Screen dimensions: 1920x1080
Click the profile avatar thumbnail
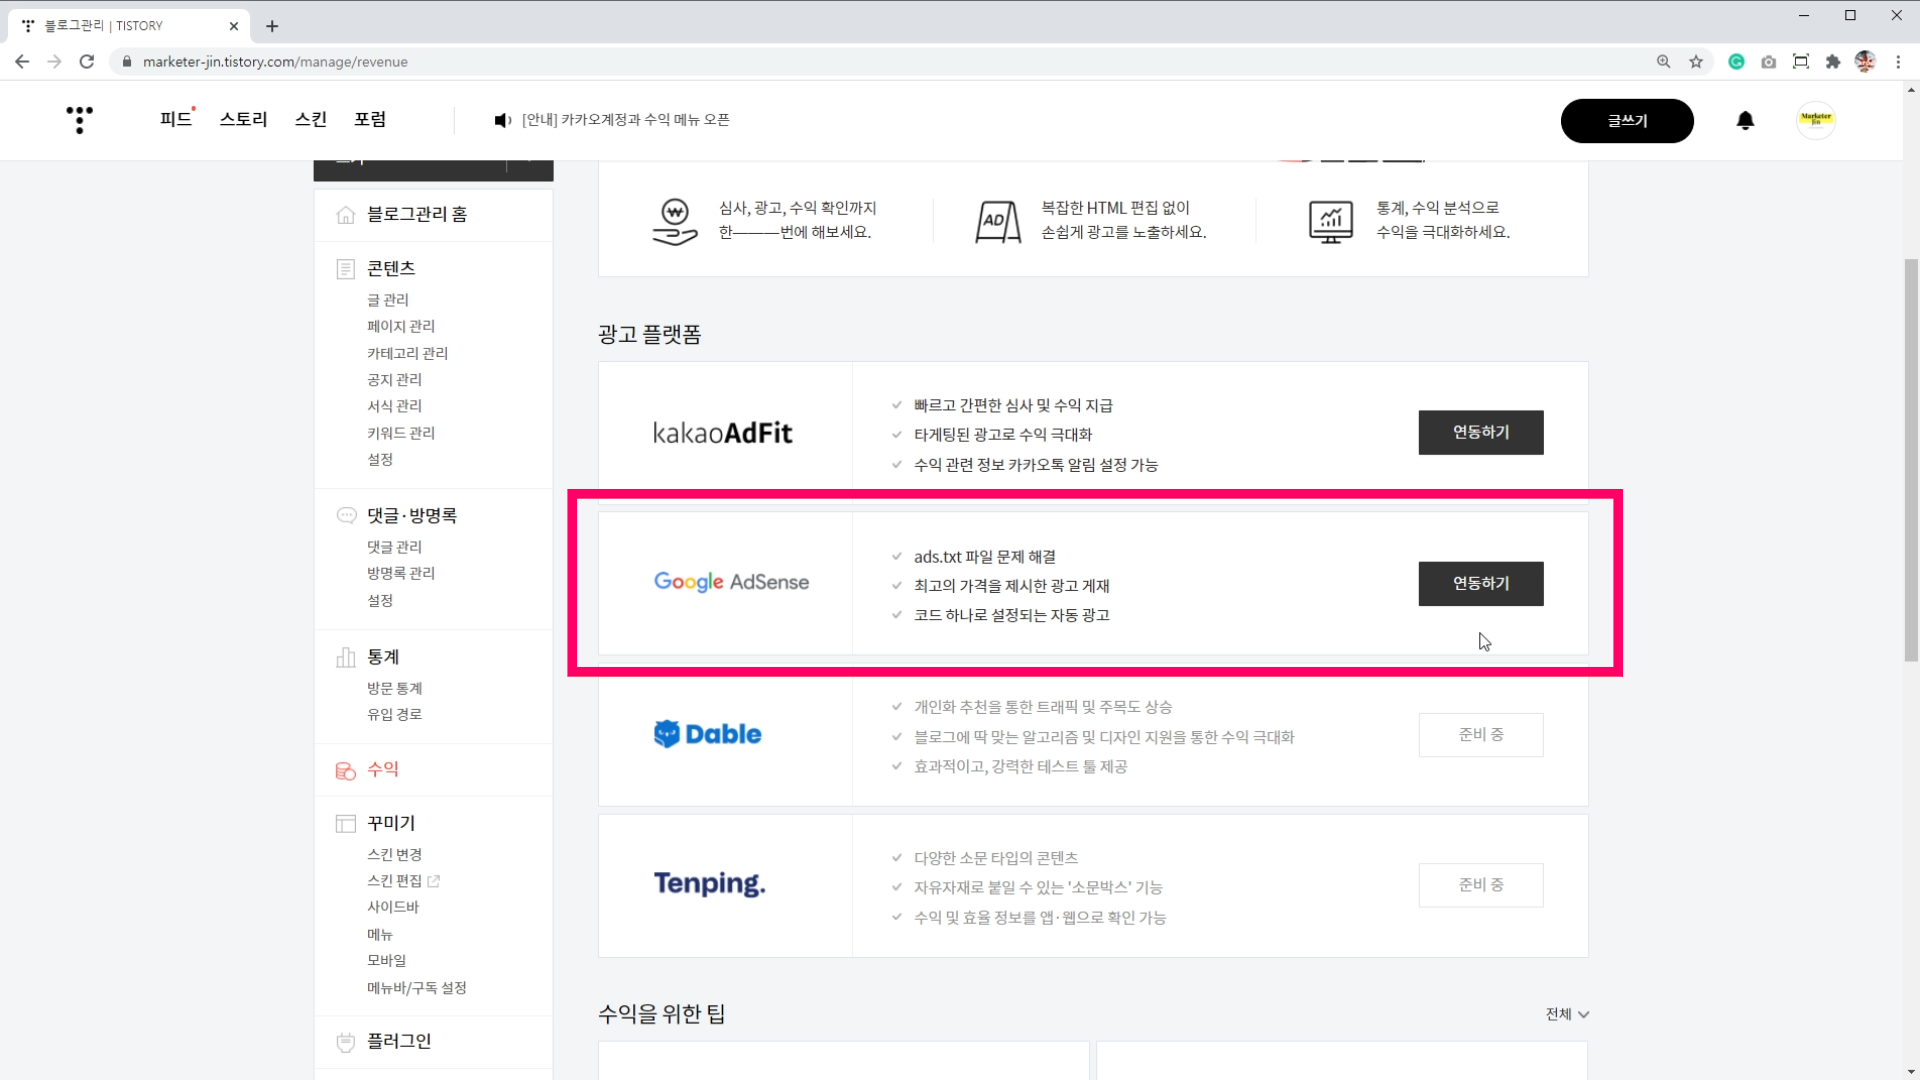[1815, 120]
